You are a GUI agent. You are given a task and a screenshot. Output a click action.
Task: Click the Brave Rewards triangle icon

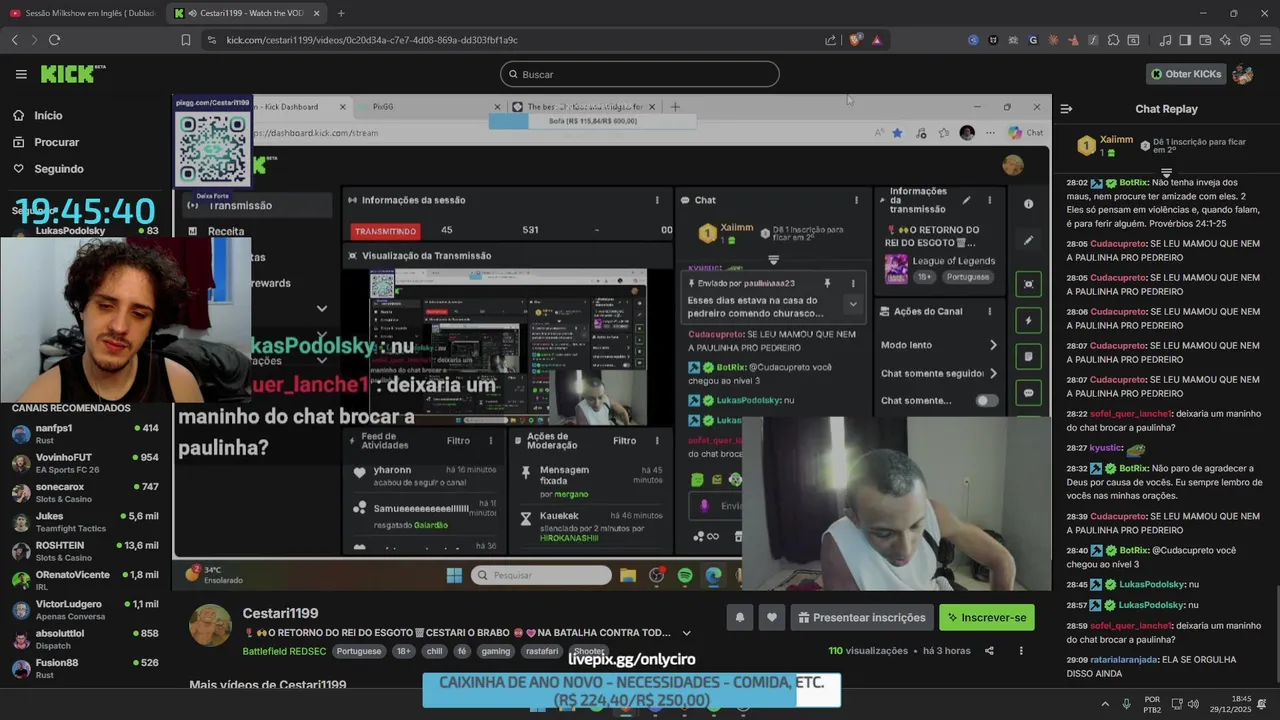877,40
